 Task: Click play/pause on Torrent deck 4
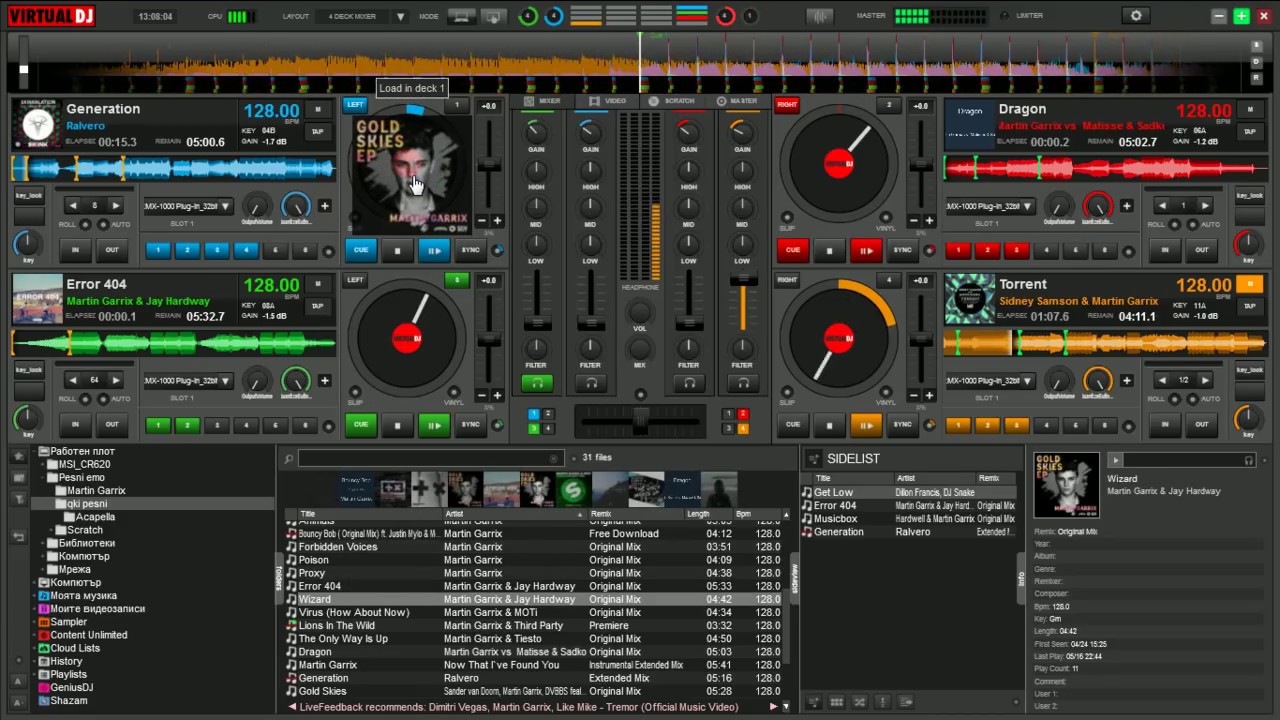[866, 425]
